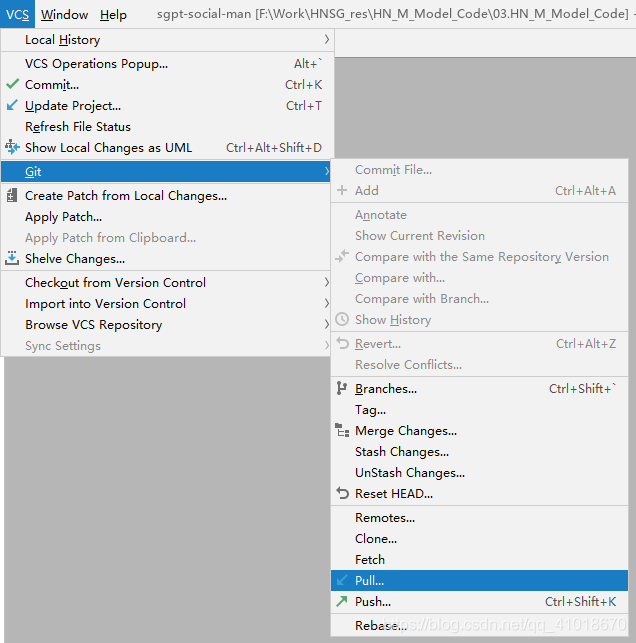Viewport: 636px width, 643px height.
Task: Open the VCS menu
Action: (x=18, y=14)
